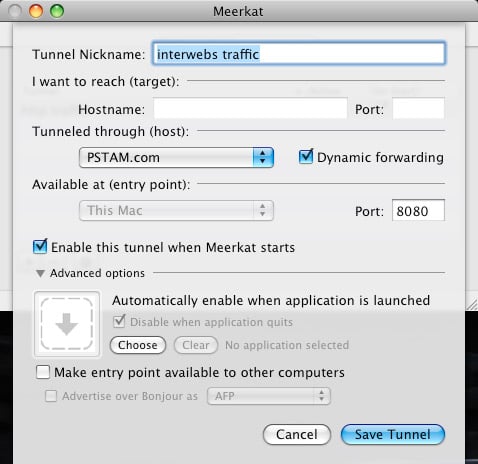This screenshot has height=464, width=478.
Task: Open the PSTAM.com host dropdown
Action: pos(176,157)
